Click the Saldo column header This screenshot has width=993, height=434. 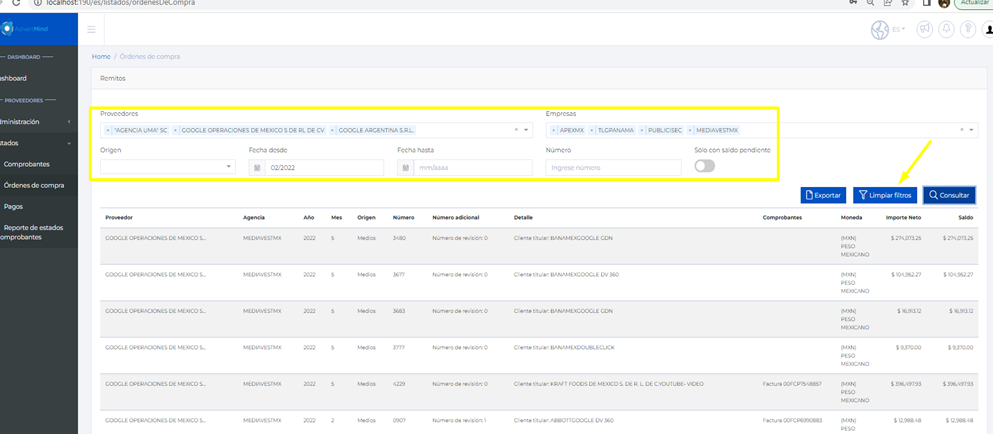click(x=966, y=217)
